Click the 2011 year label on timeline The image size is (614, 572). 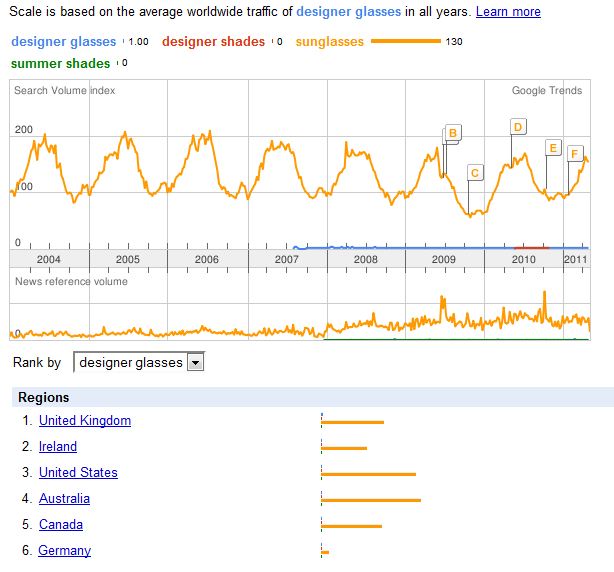576,259
